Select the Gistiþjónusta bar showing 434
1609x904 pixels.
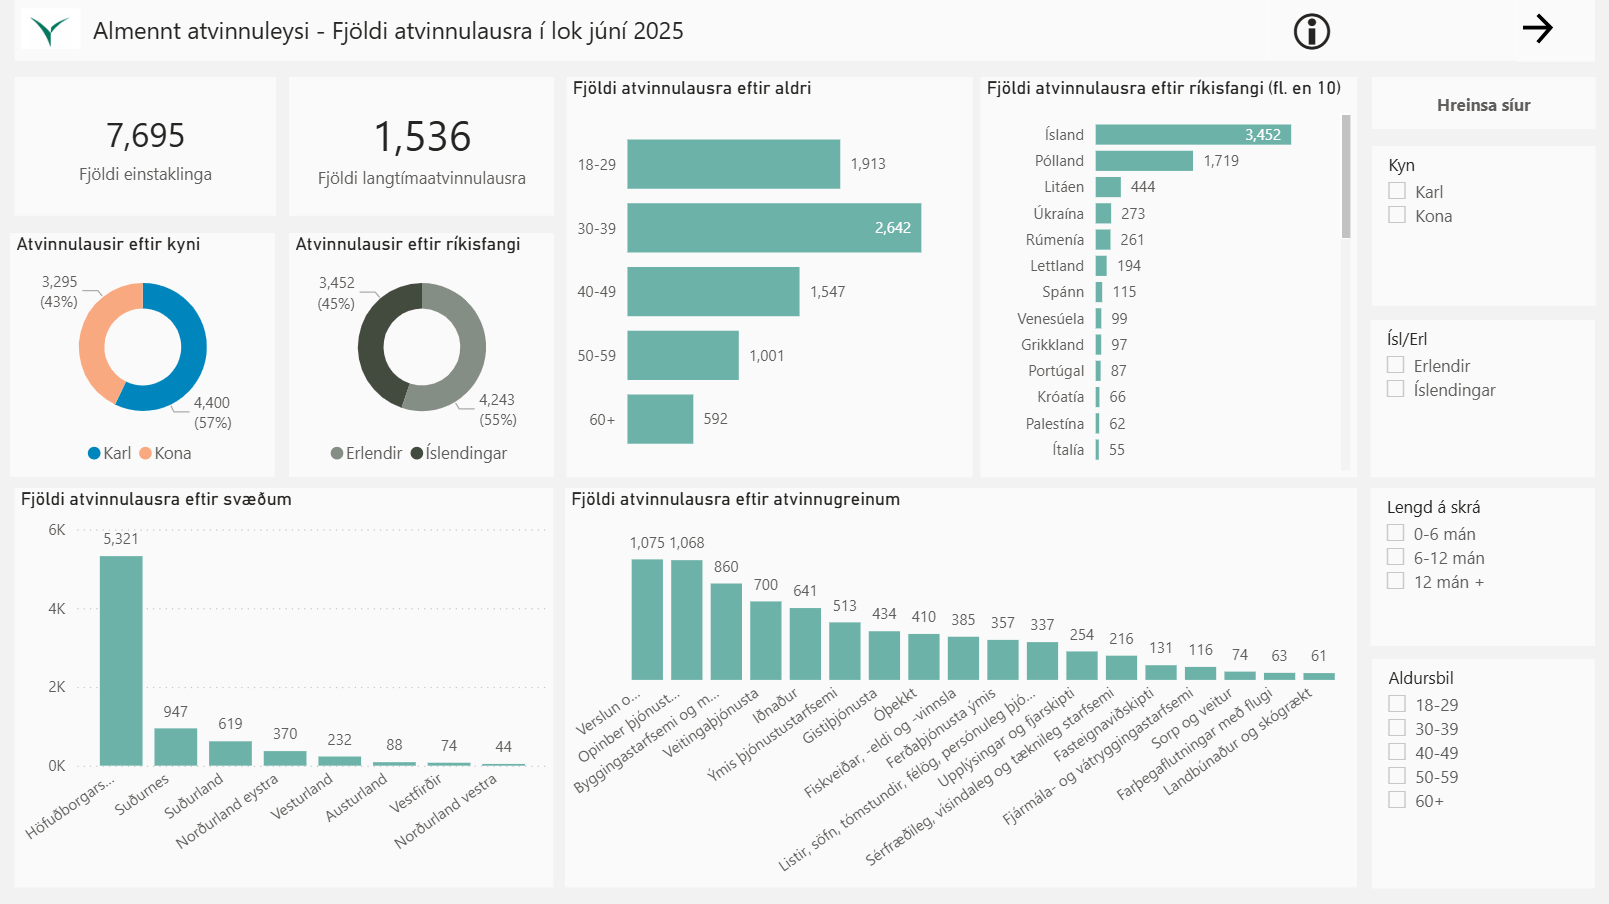tap(884, 656)
